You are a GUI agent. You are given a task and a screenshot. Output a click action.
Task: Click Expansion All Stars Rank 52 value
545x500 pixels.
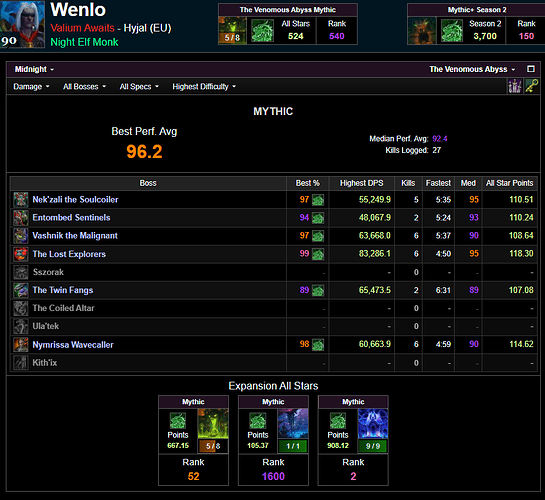[194, 476]
